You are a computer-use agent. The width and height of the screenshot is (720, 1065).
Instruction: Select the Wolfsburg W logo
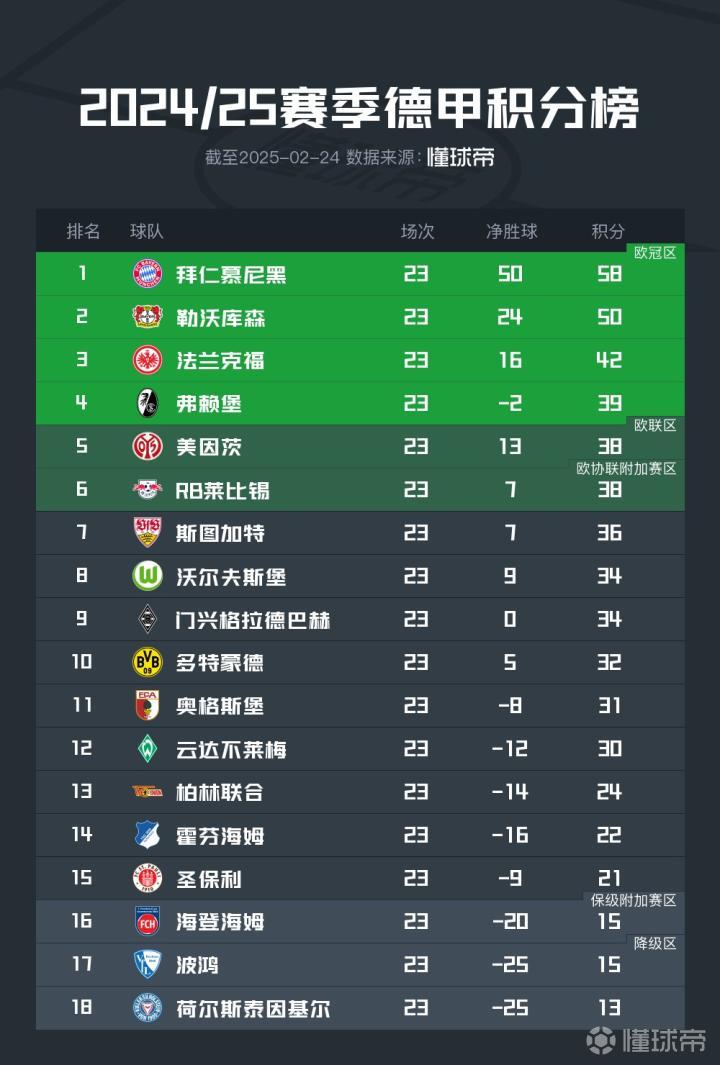pyautogui.click(x=147, y=576)
